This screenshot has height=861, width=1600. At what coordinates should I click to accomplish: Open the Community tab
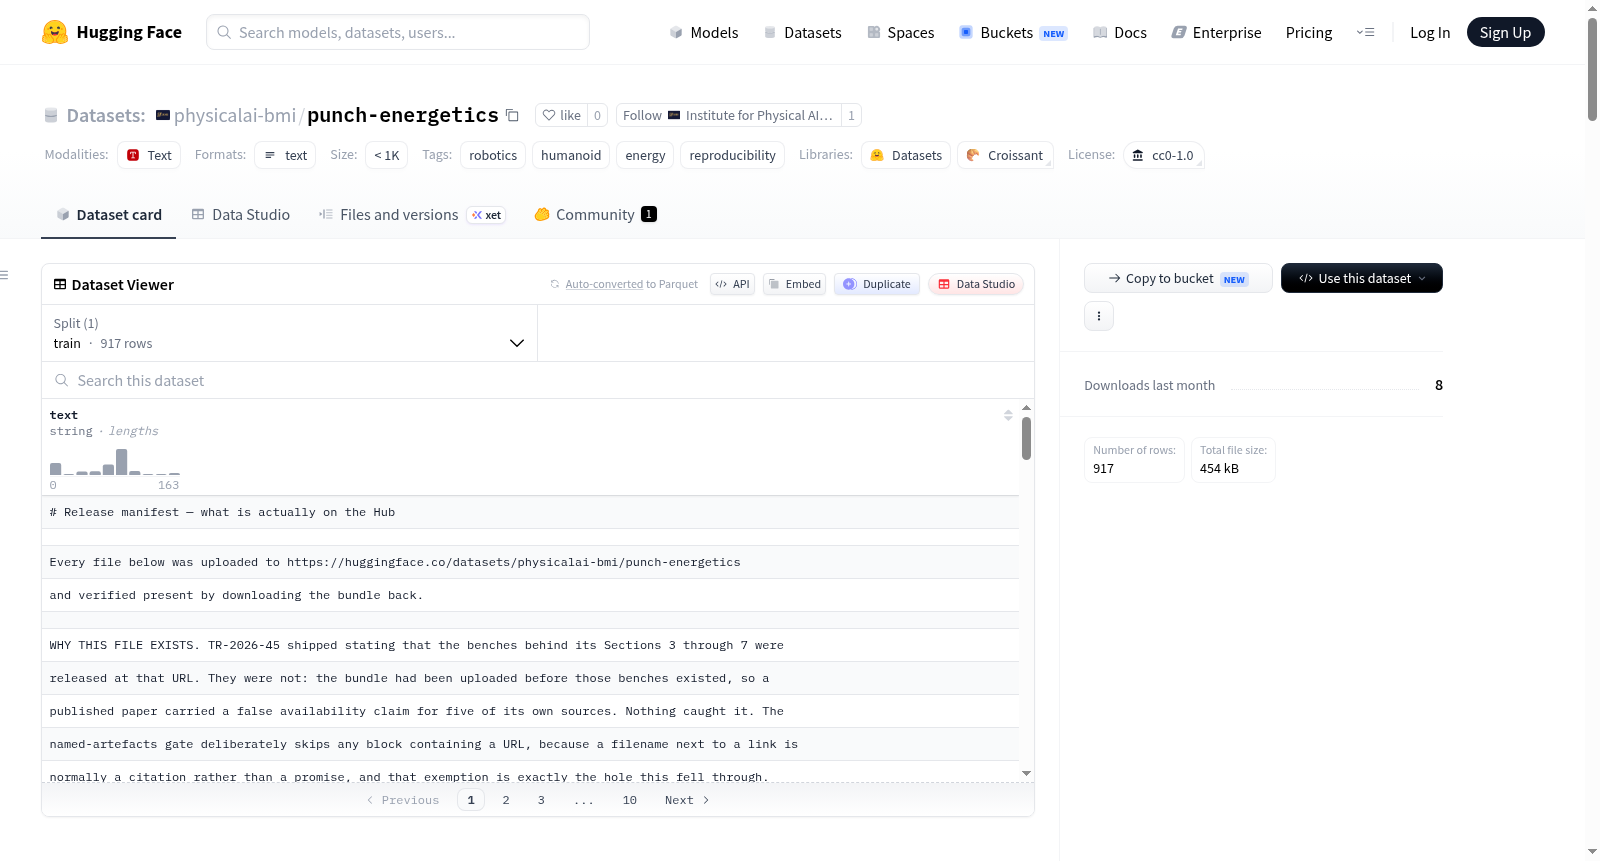tap(596, 215)
